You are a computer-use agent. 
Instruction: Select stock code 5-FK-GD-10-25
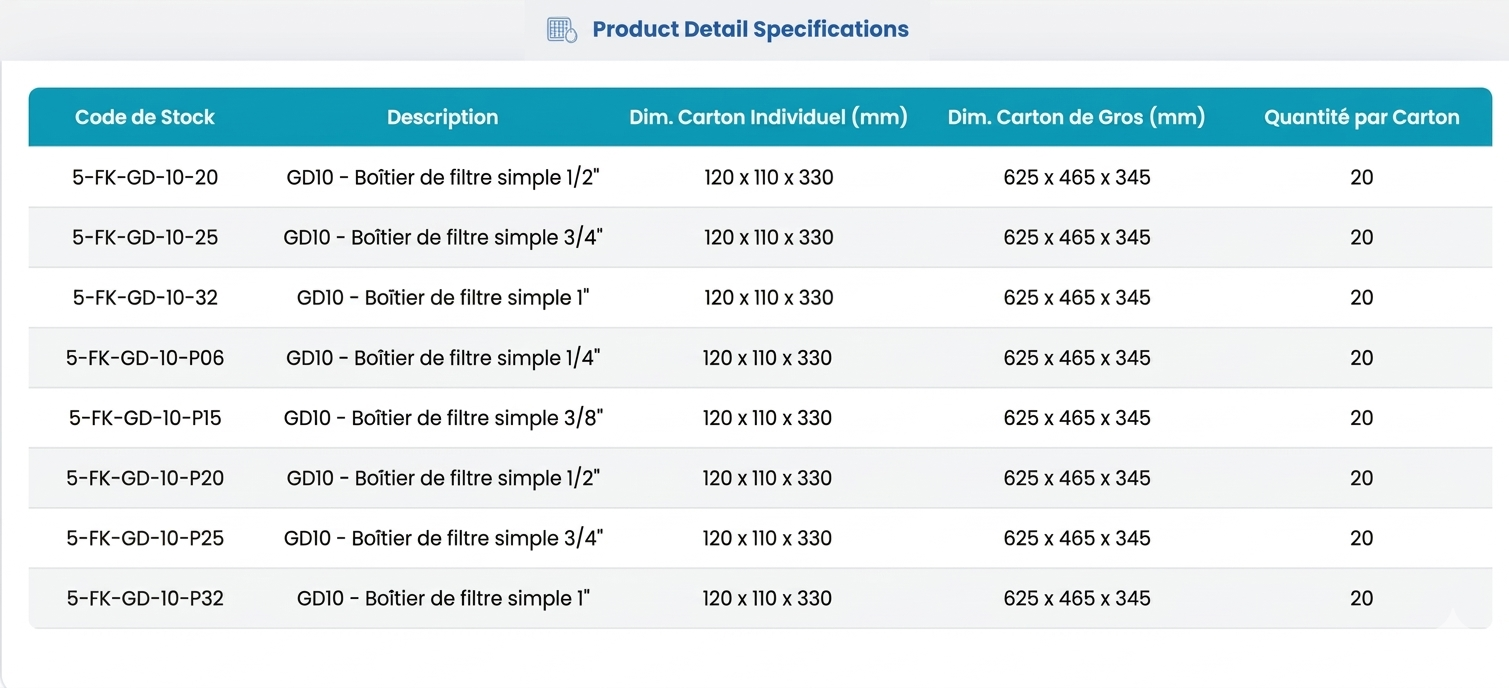(x=145, y=238)
